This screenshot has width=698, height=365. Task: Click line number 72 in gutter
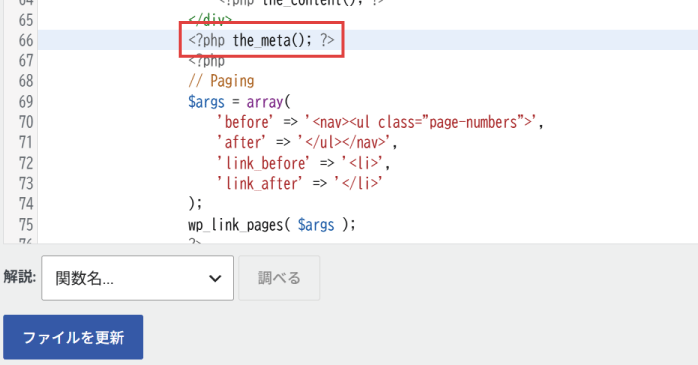pos(26,163)
